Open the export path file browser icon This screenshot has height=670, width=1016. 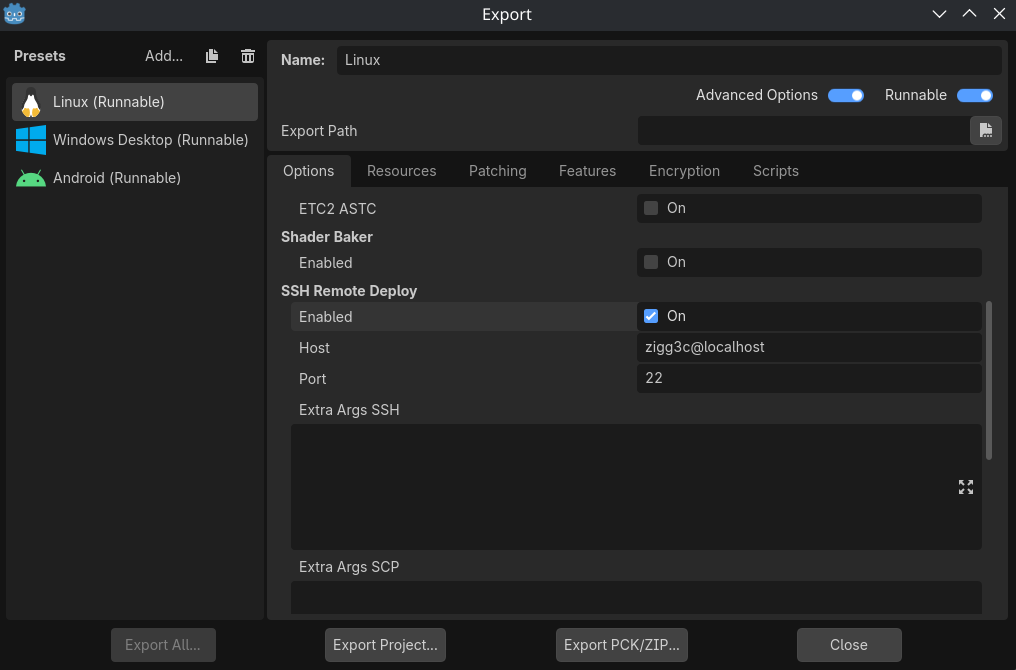(x=985, y=131)
